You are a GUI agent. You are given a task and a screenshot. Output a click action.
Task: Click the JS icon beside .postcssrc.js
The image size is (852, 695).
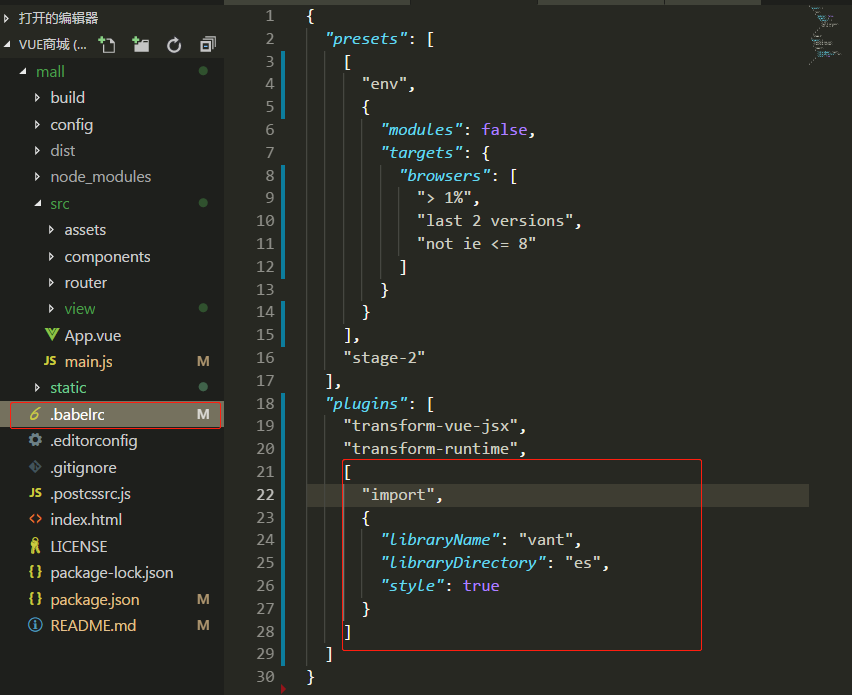35,493
